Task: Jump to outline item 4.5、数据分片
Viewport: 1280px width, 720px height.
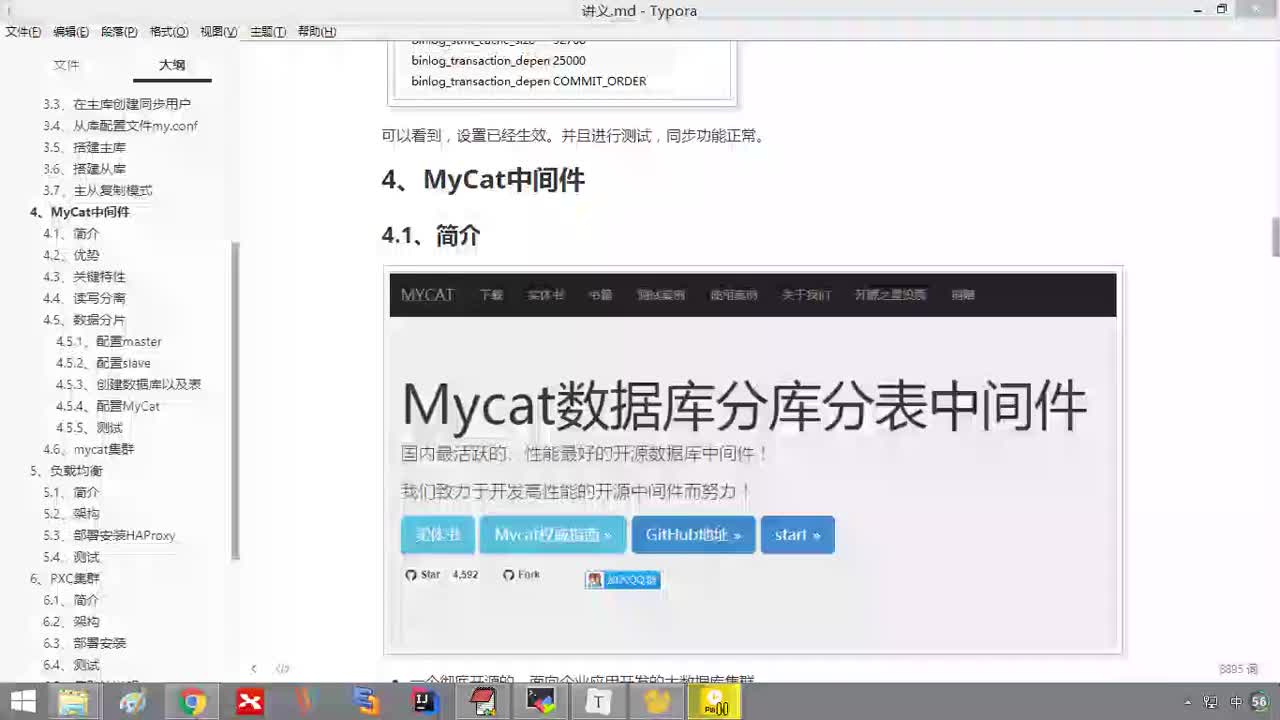Action: pos(84,320)
